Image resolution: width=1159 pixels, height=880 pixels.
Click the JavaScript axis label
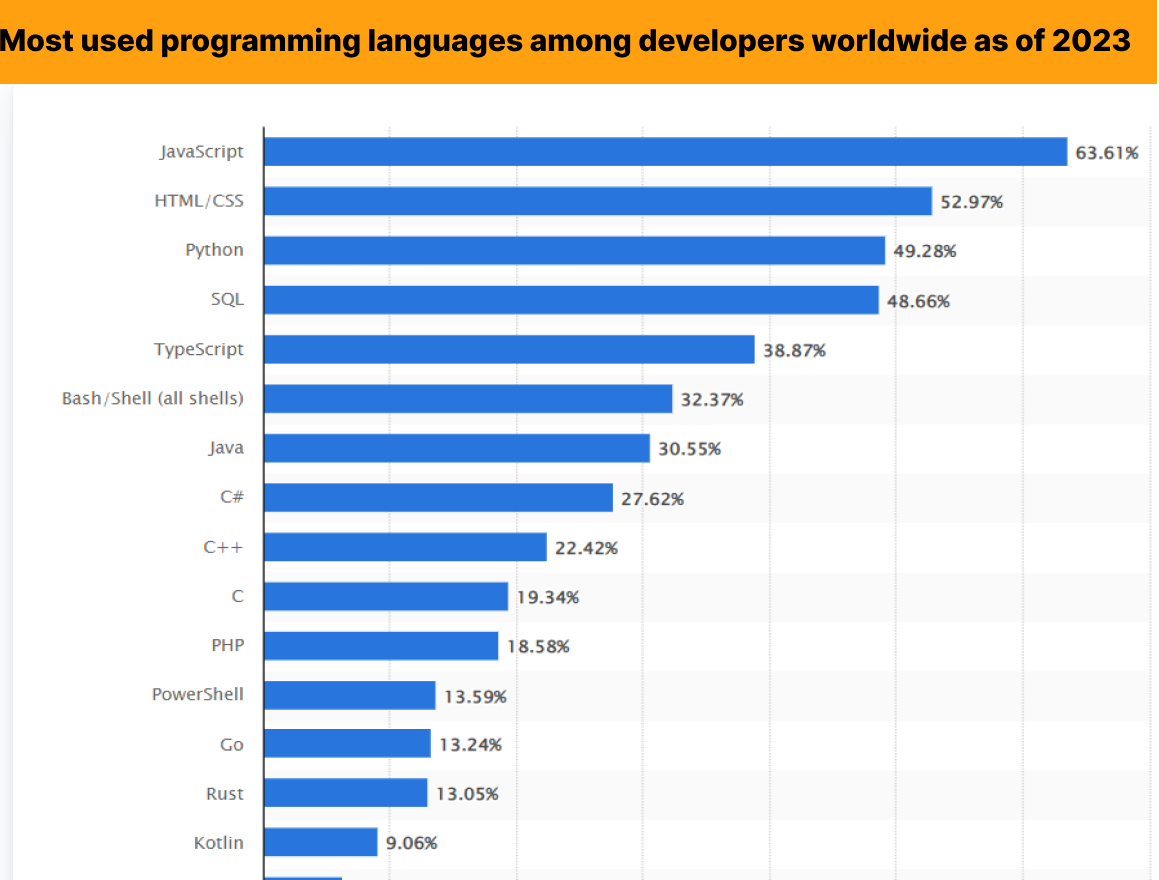pos(201,151)
